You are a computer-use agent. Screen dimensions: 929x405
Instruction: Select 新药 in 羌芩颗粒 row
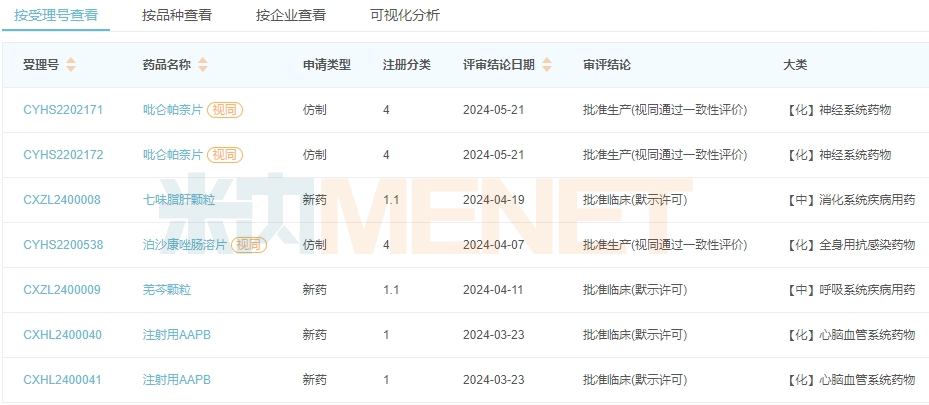coord(315,290)
